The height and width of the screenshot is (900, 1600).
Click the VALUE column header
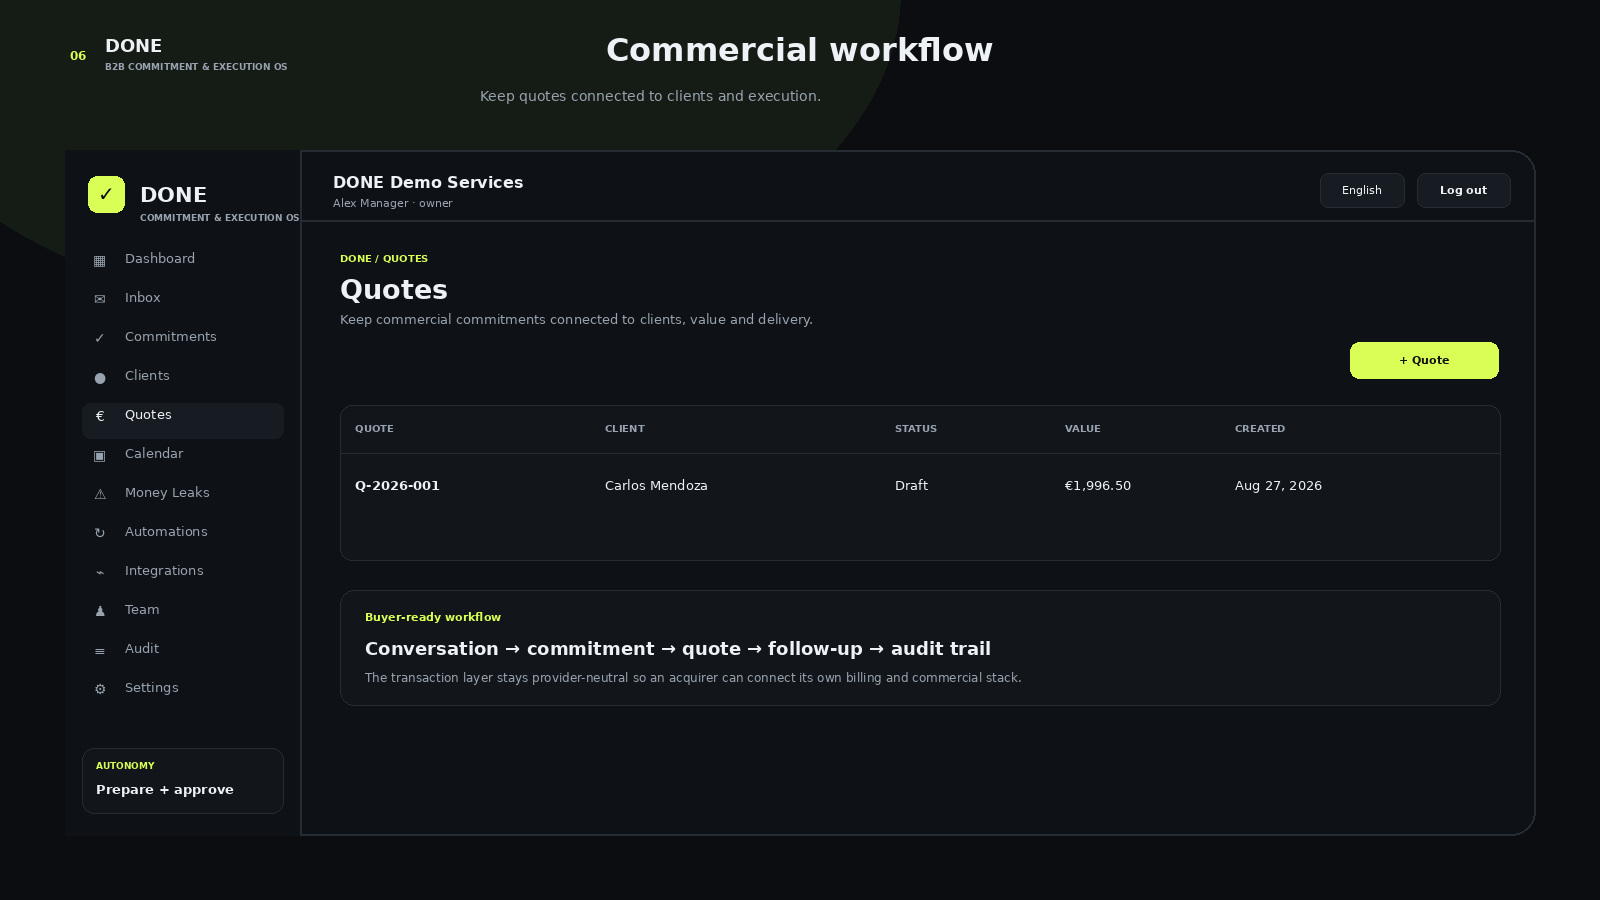[x=1082, y=429]
